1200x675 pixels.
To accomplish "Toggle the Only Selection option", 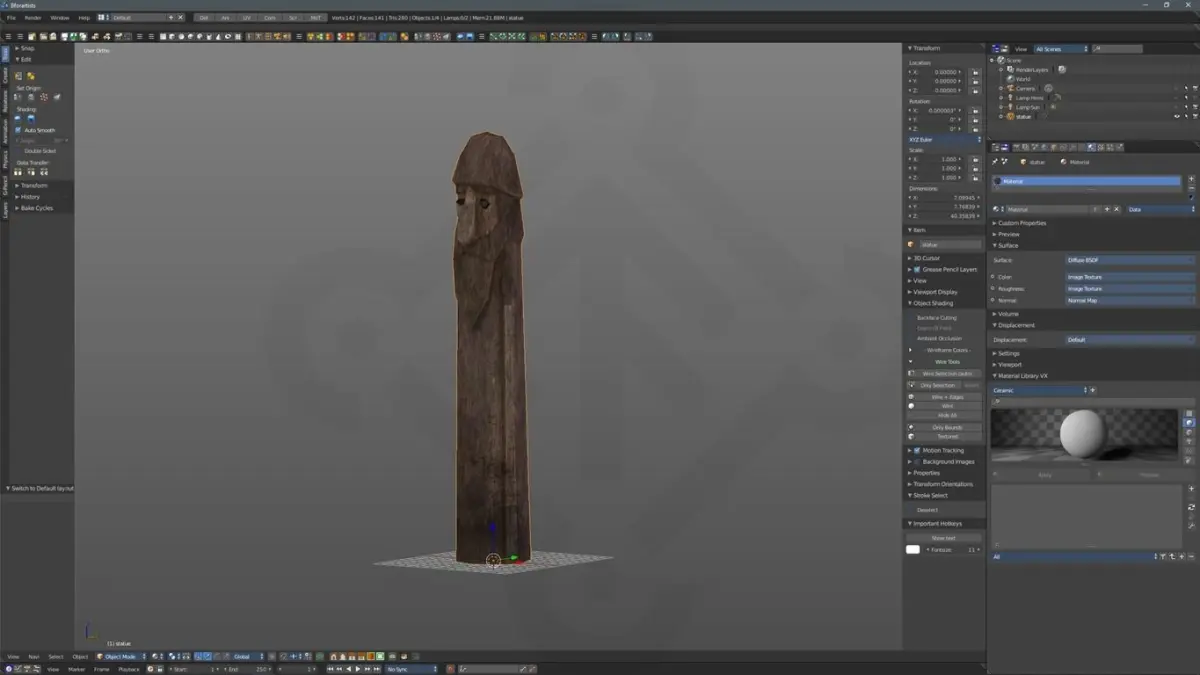I will pos(935,385).
